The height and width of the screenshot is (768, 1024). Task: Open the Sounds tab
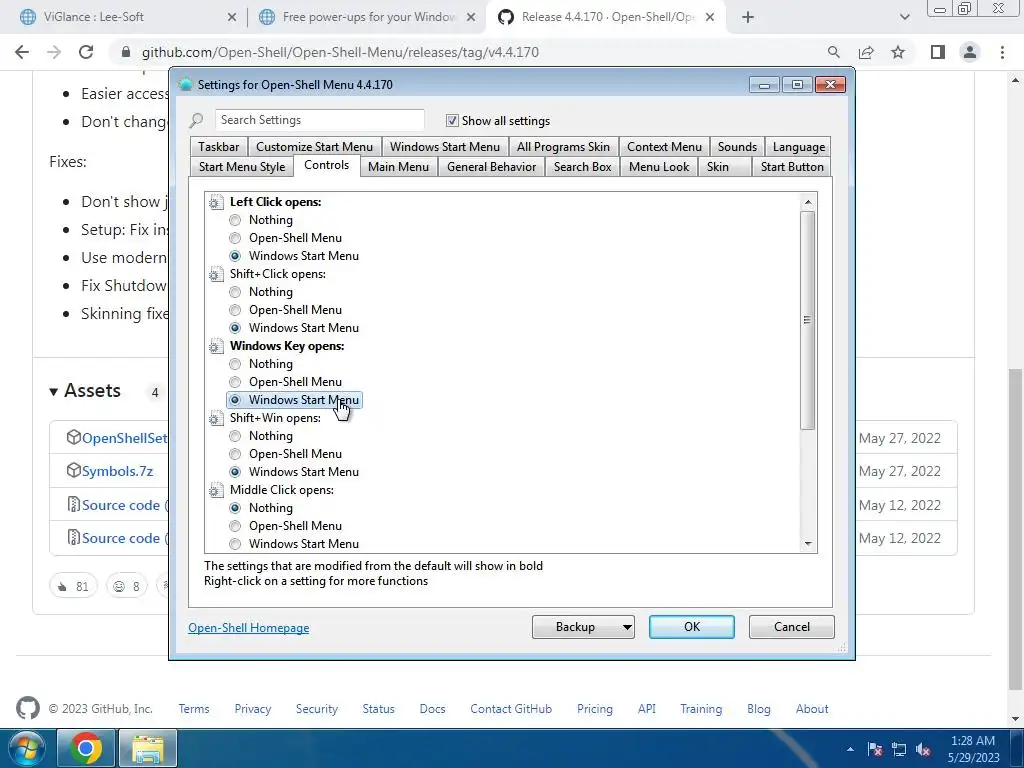pyautogui.click(x=737, y=147)
